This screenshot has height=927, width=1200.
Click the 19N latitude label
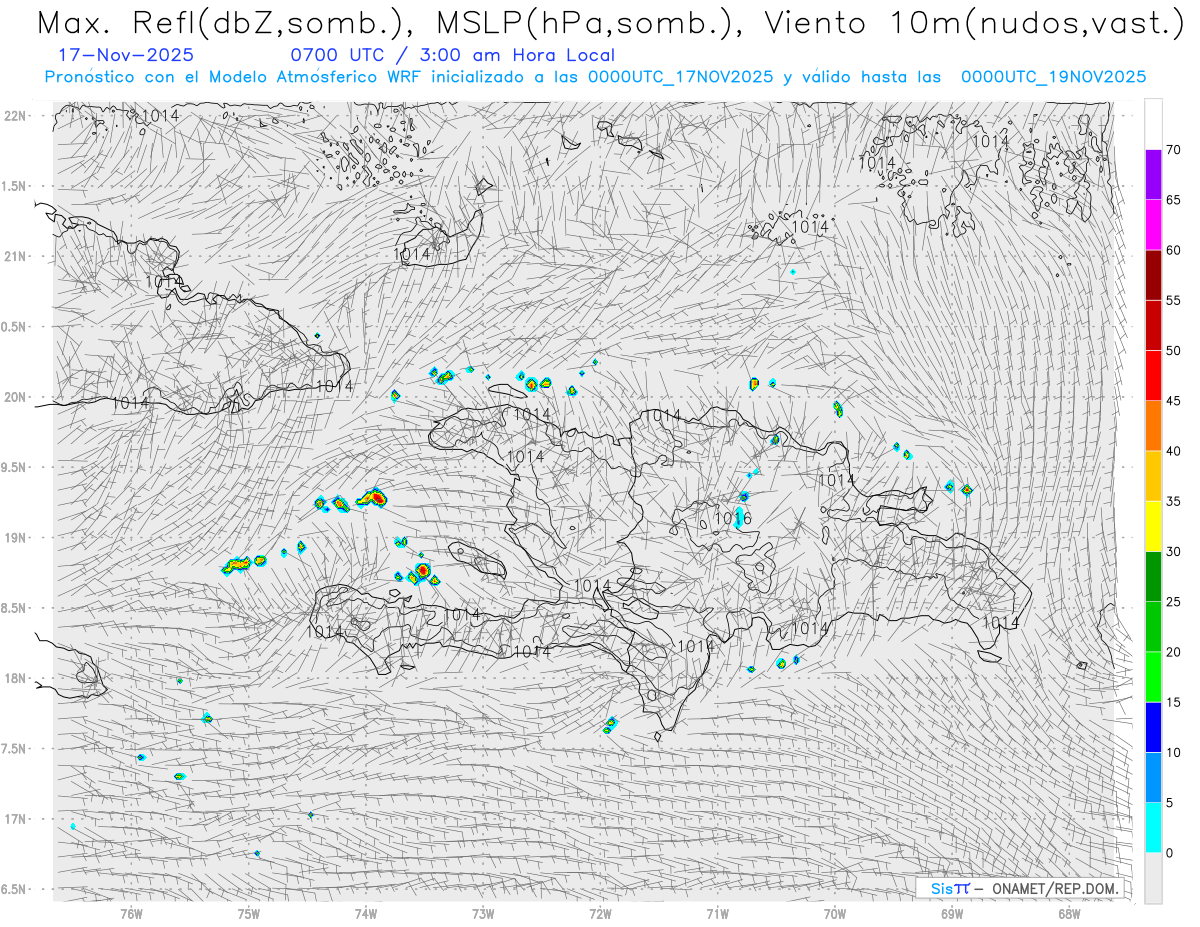pos(16,537)
